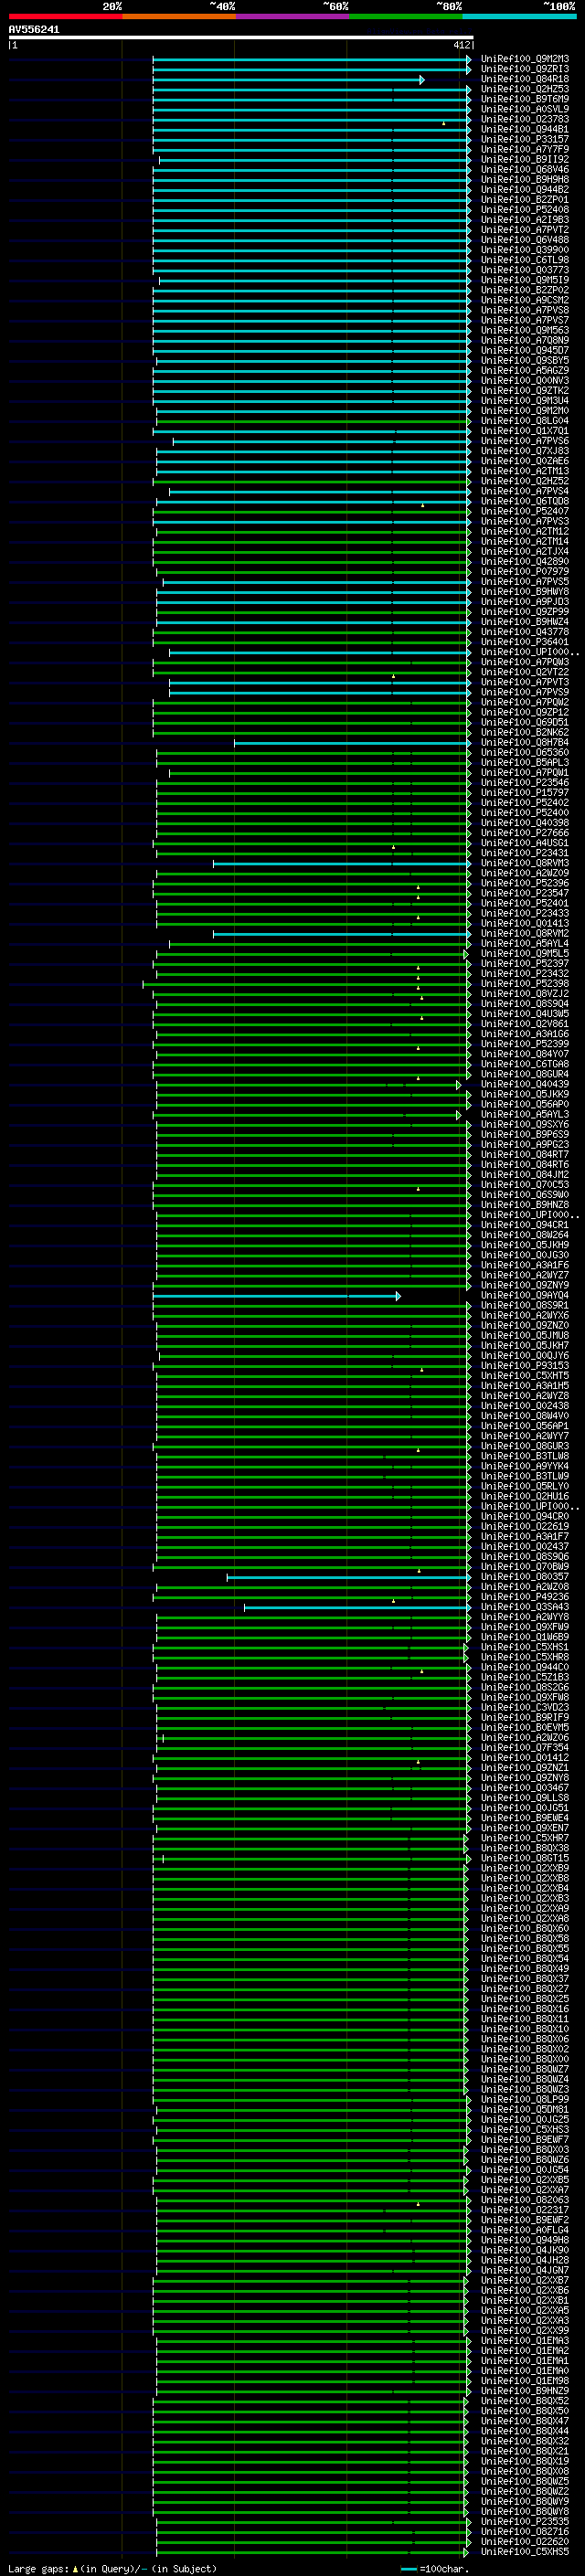Open the UniRef100_A0SVL9 hit
Screen dimensions: 585x2576
pos(525,109)
